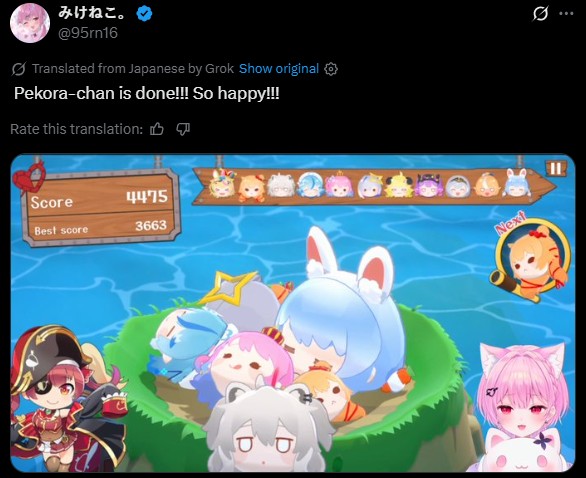The height and width of the screenshot is (478, 586).
Task: Click the blue bunny icon ending the progression bar
Action: [516, 184]
